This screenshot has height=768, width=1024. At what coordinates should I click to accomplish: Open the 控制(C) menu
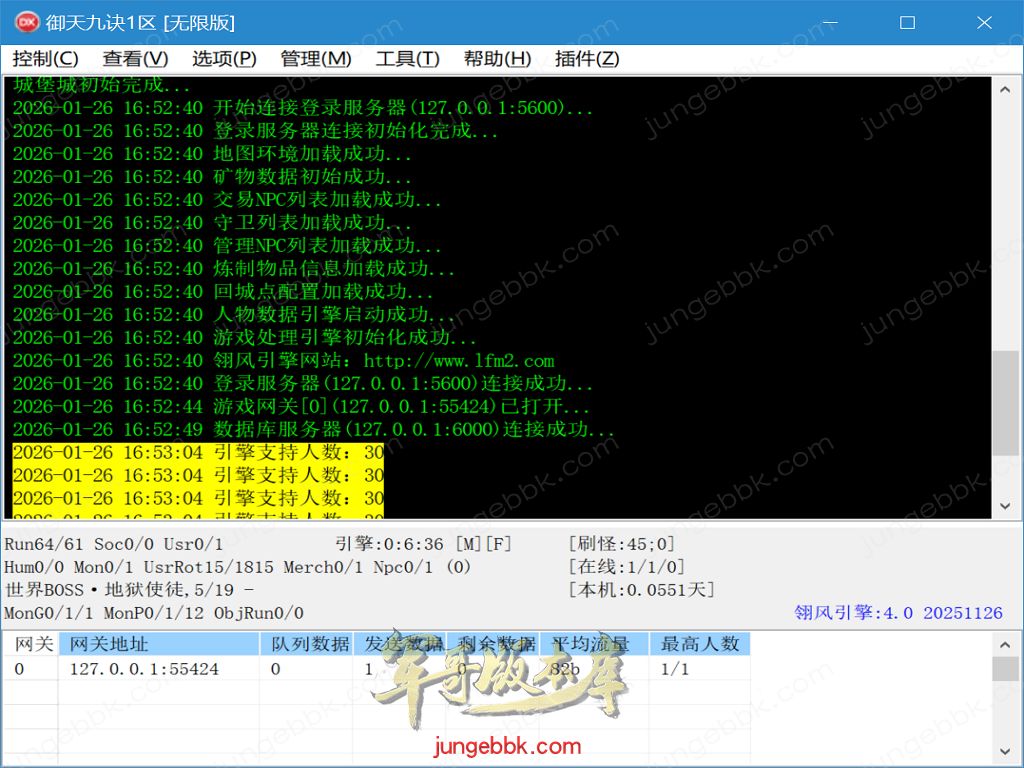pyautogui.click(x=46, y=59)
